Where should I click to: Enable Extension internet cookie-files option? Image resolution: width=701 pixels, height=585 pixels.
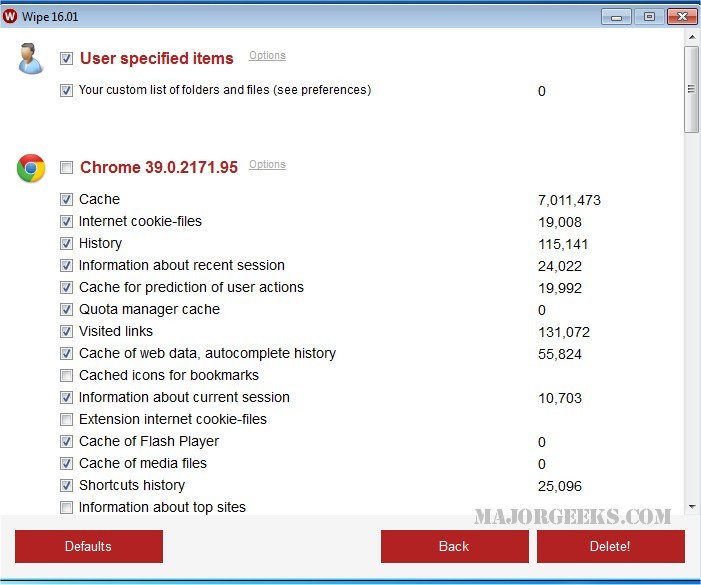tap(66, 420)
